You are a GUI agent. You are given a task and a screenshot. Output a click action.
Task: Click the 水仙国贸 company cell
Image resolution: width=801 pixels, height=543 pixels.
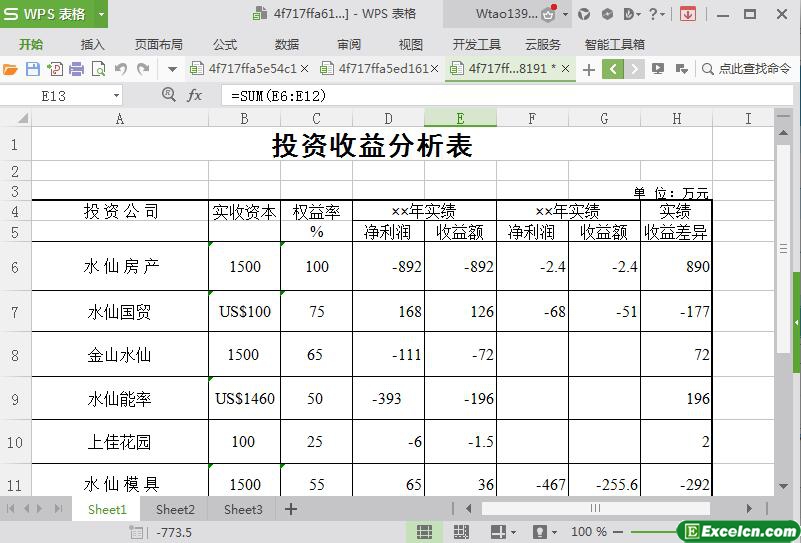(120, 311)
